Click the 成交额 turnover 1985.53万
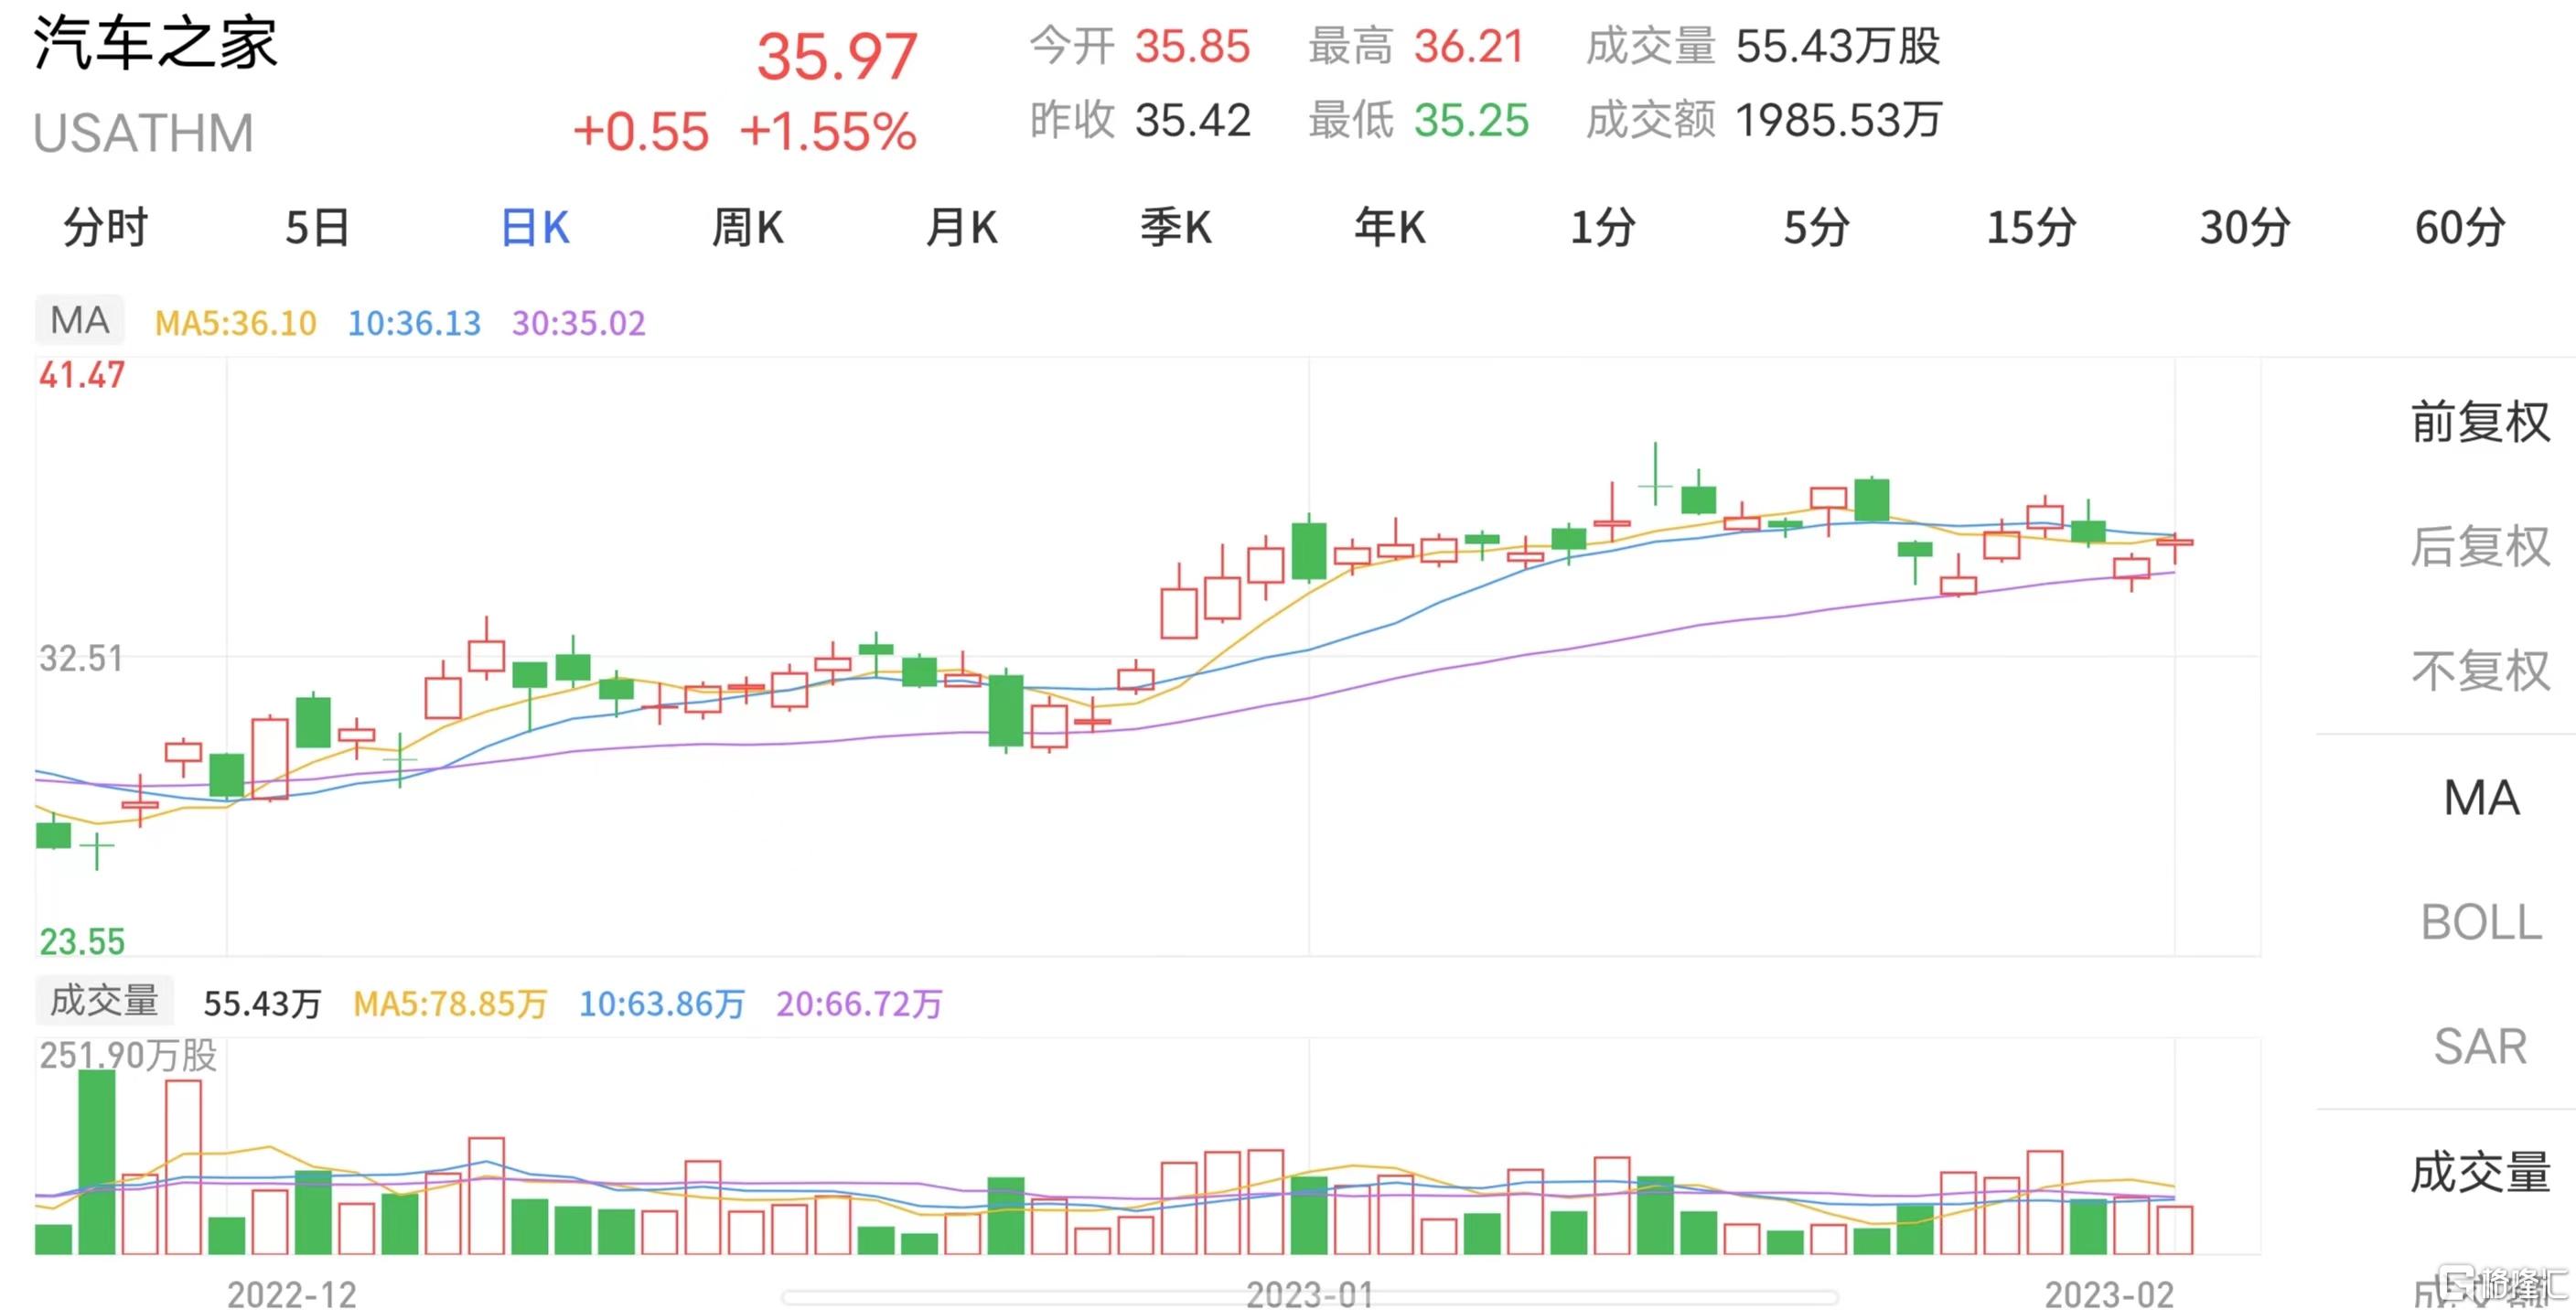This screenshot has width=2576, height=1310. click(1838, 120)
